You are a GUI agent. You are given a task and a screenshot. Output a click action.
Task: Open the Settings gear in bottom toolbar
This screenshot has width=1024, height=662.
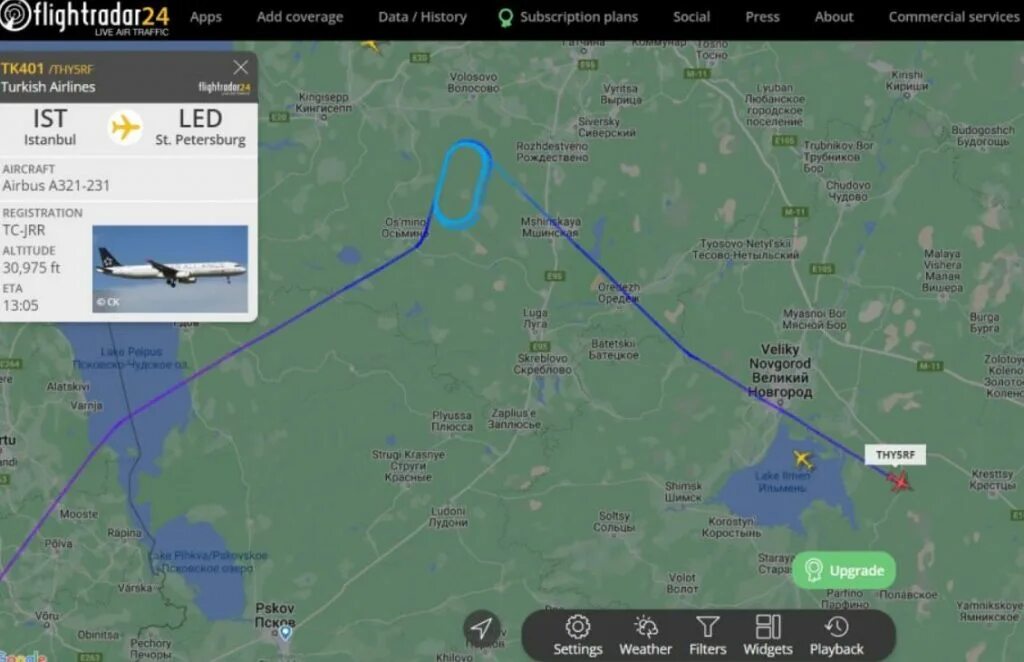577,635
